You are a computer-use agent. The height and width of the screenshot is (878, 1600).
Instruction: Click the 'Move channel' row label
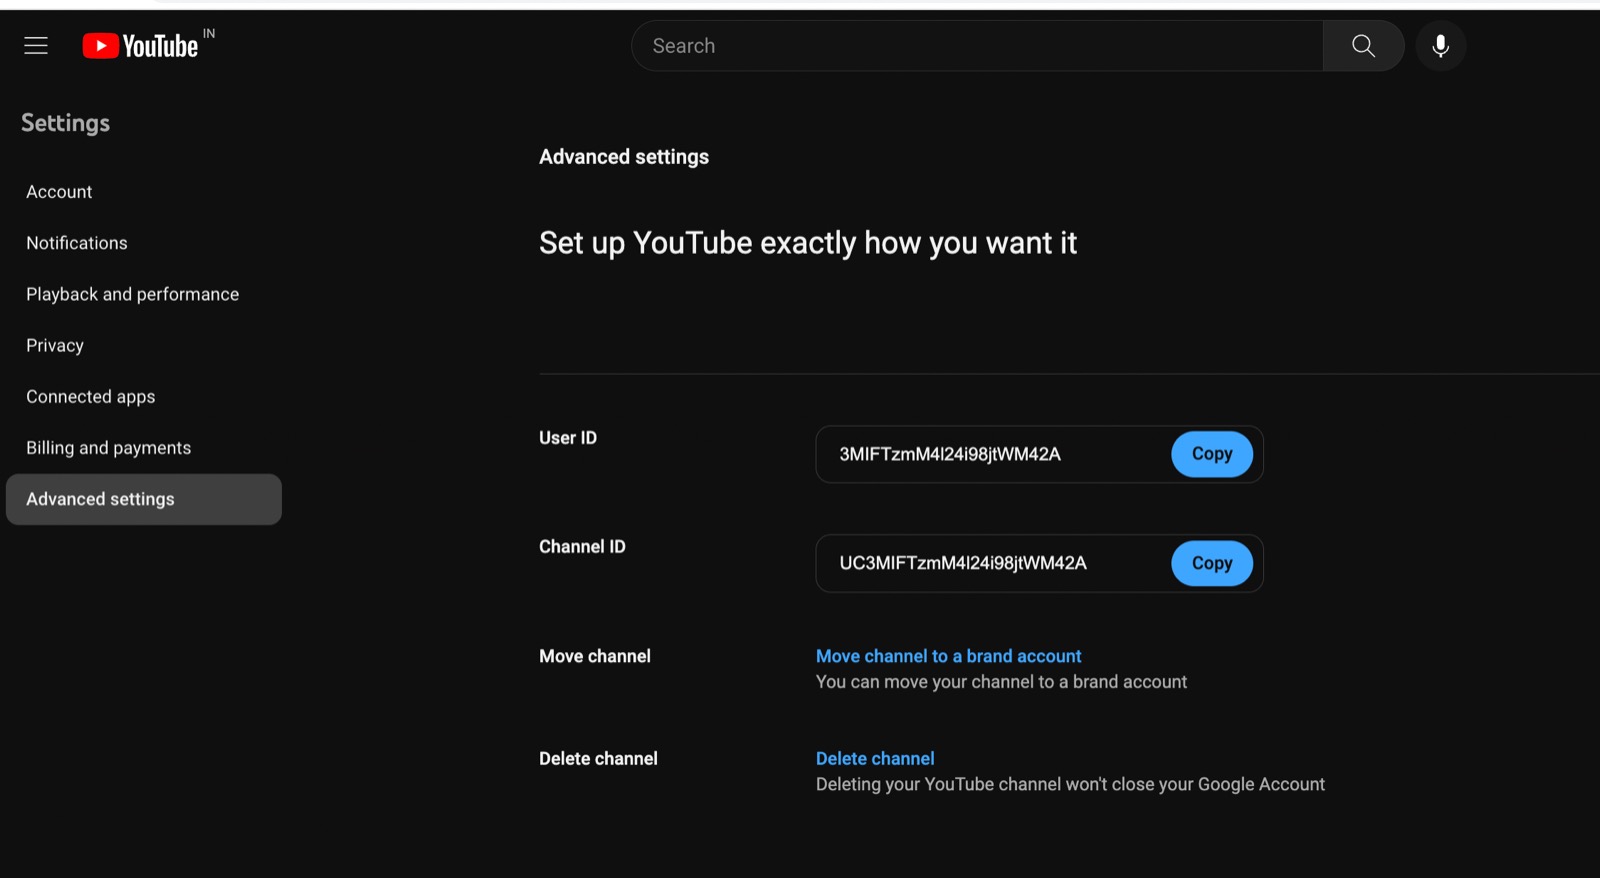coord(595,656)
